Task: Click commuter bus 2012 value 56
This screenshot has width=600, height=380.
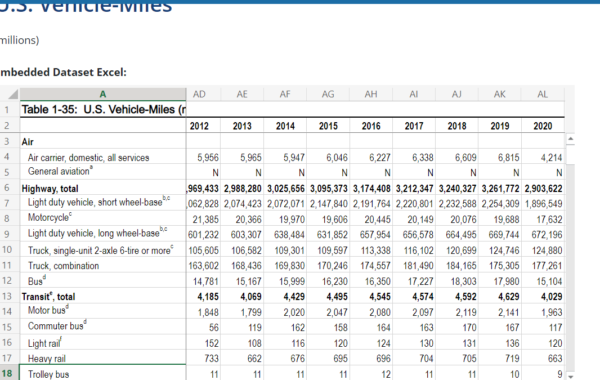Action: (204, 328)
